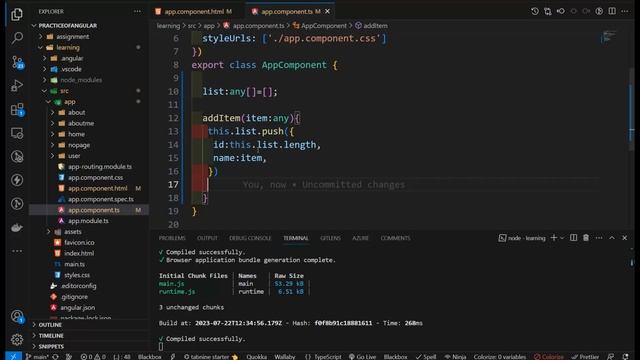Open GITLENS panel tab
This screenshot has height=360, width=640.
[330, 238]
